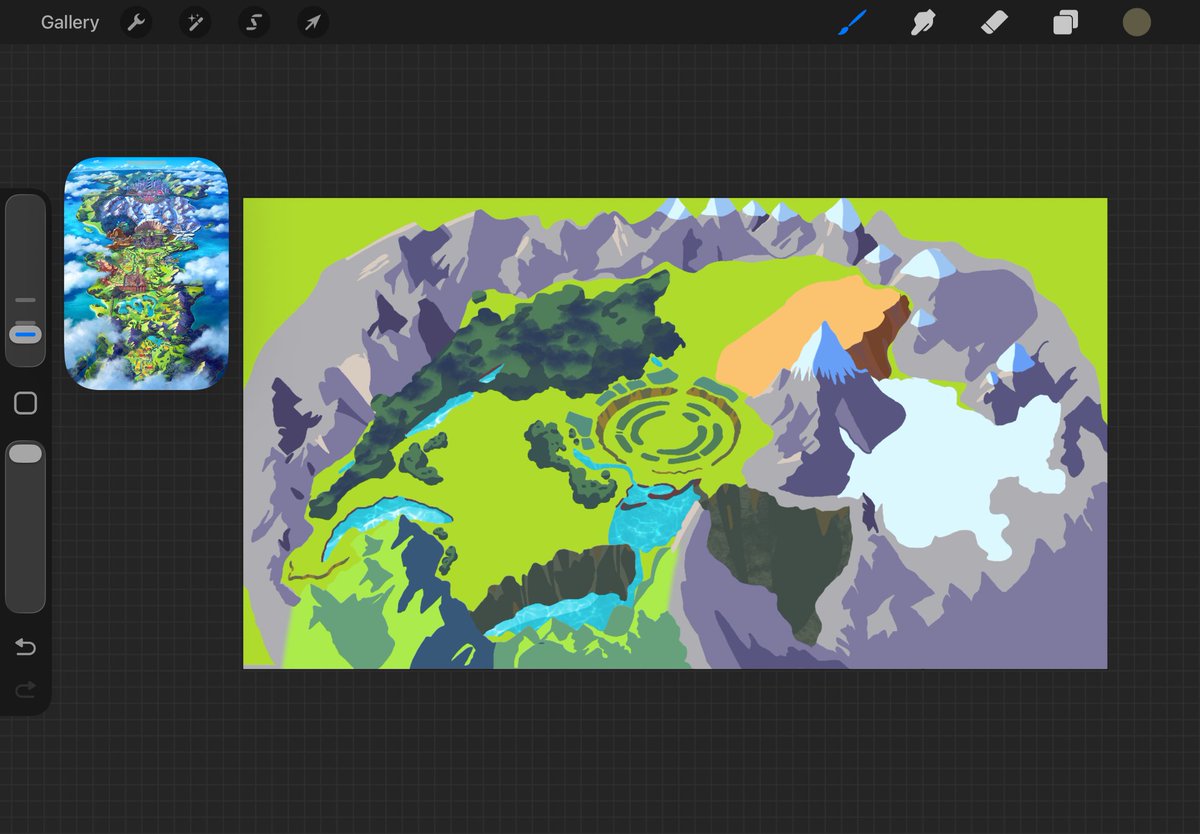Open the Gallery view
The image size is (1200, 834).
click(x=70, y=22)
